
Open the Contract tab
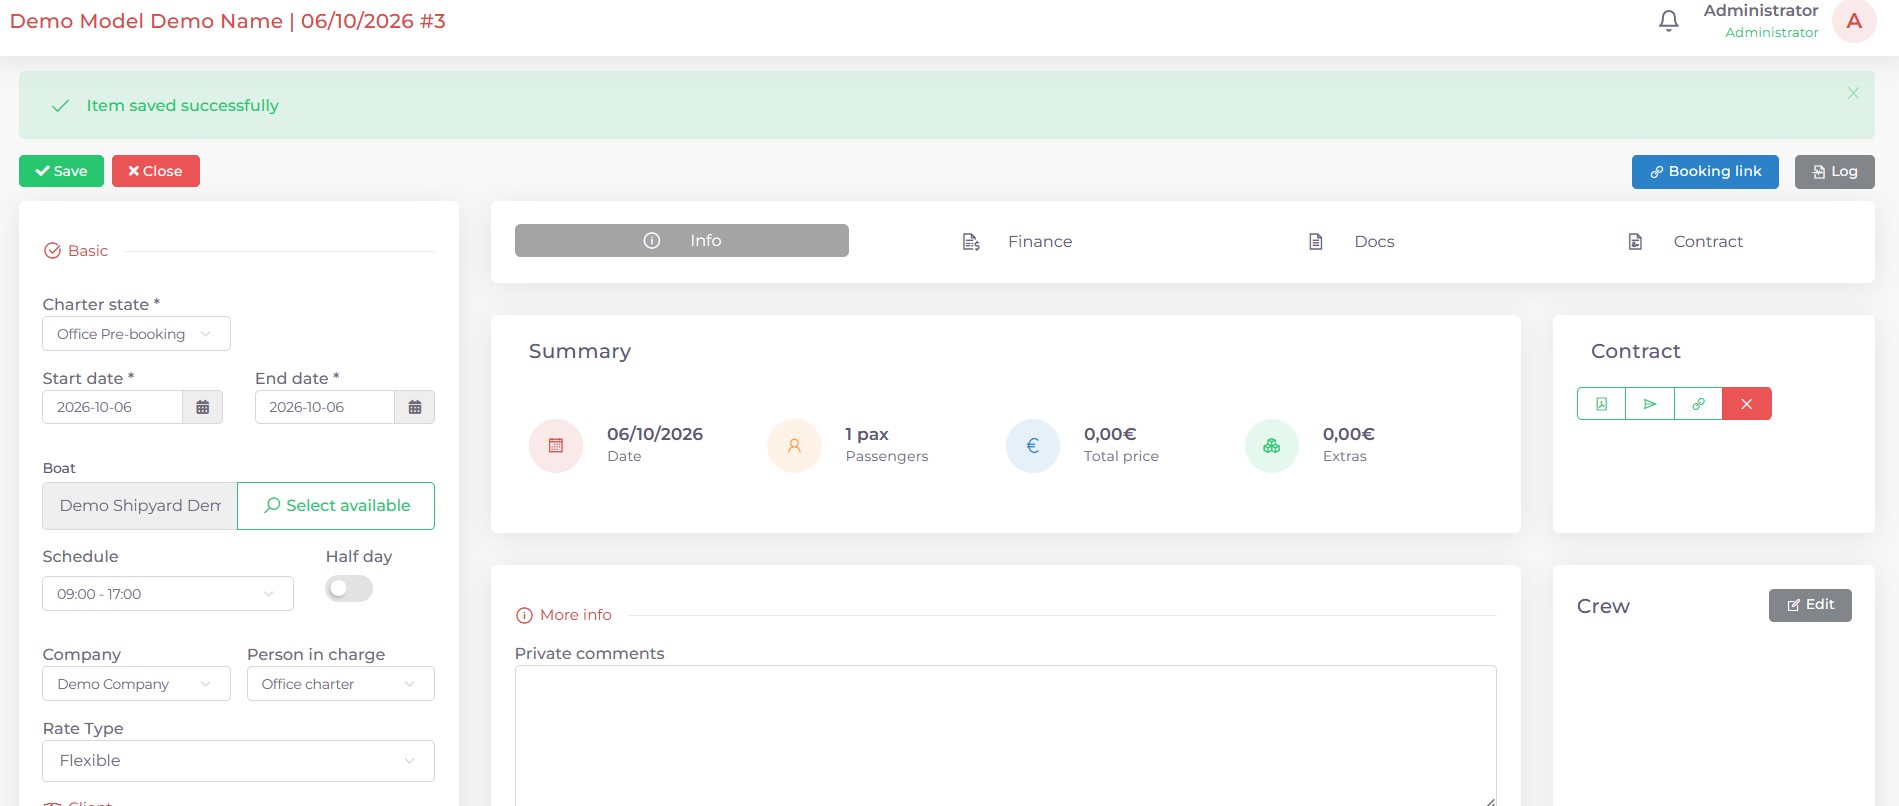[x=1686, y=242]
